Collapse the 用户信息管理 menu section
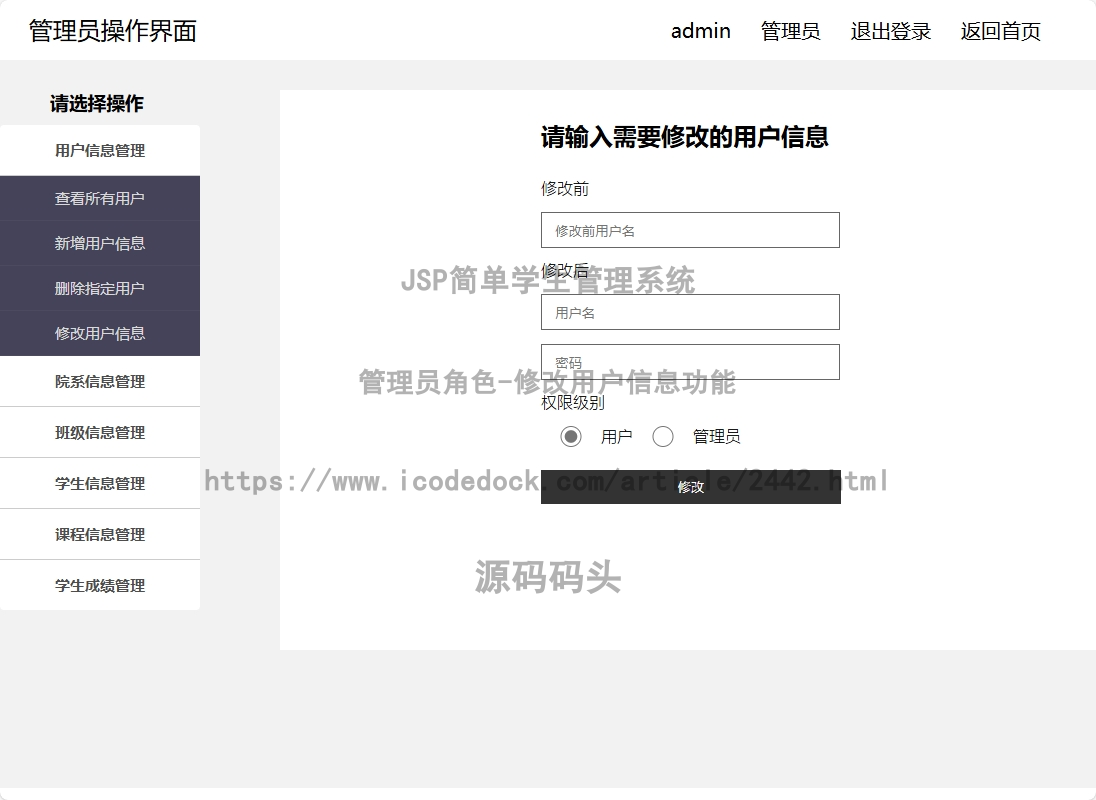1096x800 pixels. click(x=100, y=150)
